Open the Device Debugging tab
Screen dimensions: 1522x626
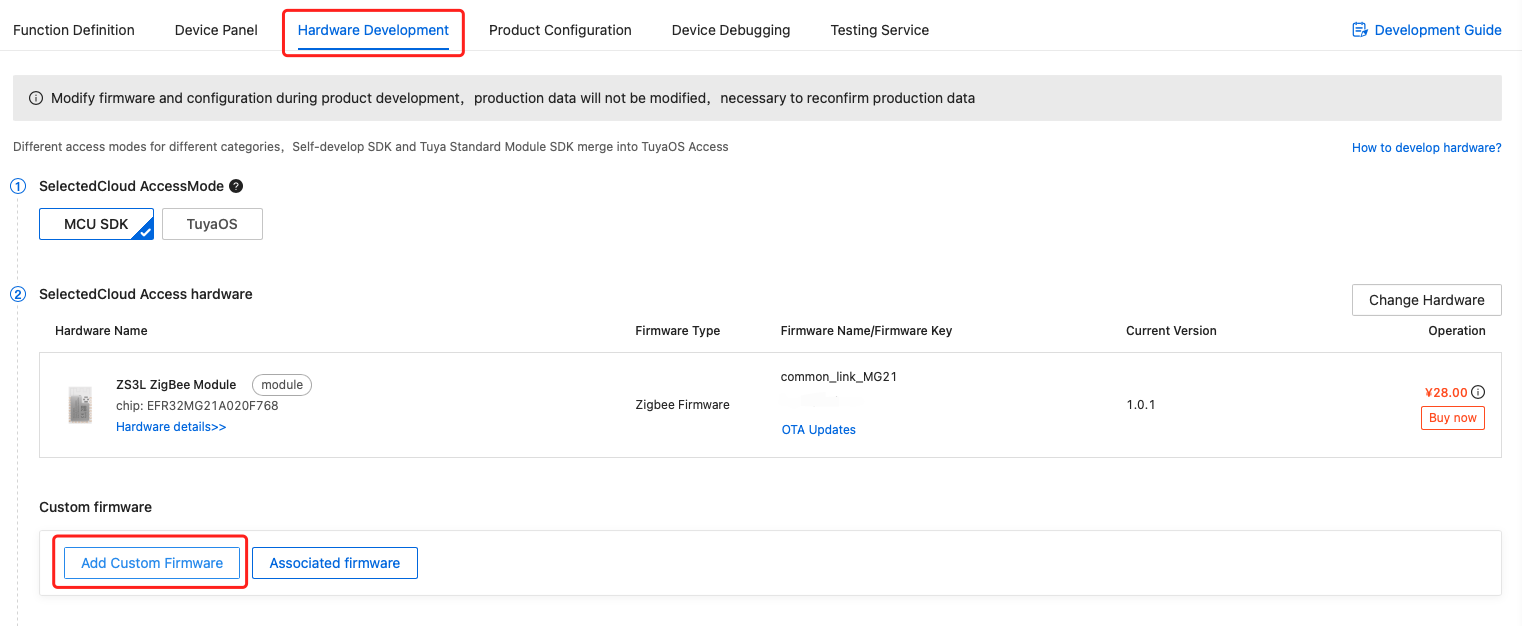point(731,30)
